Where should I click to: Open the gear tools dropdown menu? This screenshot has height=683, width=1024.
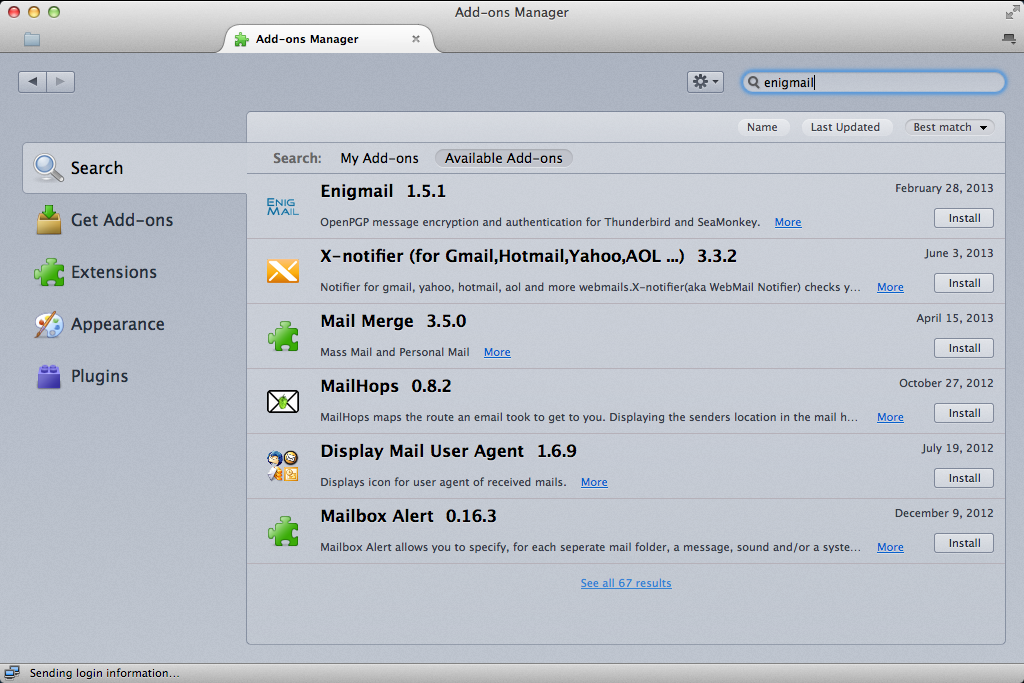(x=705, y=82)
